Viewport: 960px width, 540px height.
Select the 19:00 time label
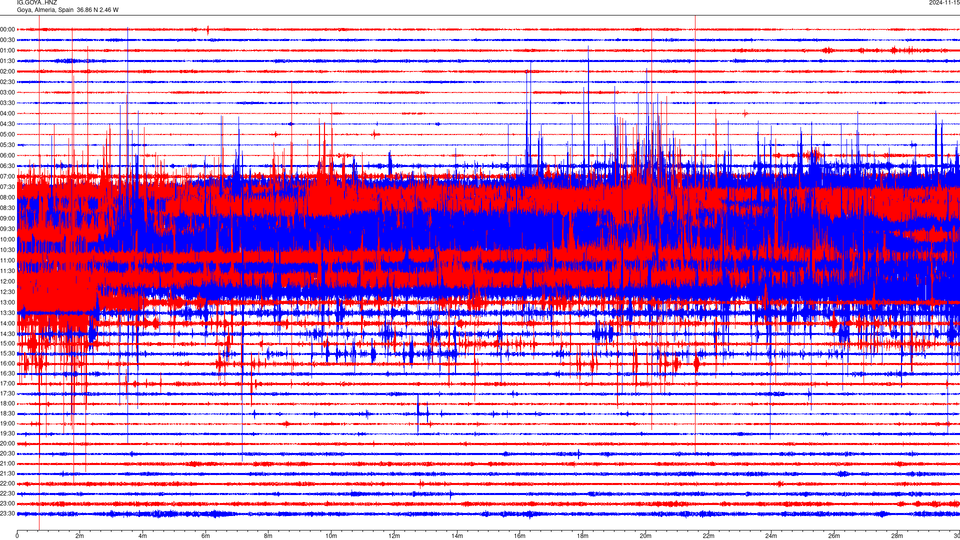[x=7, y=424]
